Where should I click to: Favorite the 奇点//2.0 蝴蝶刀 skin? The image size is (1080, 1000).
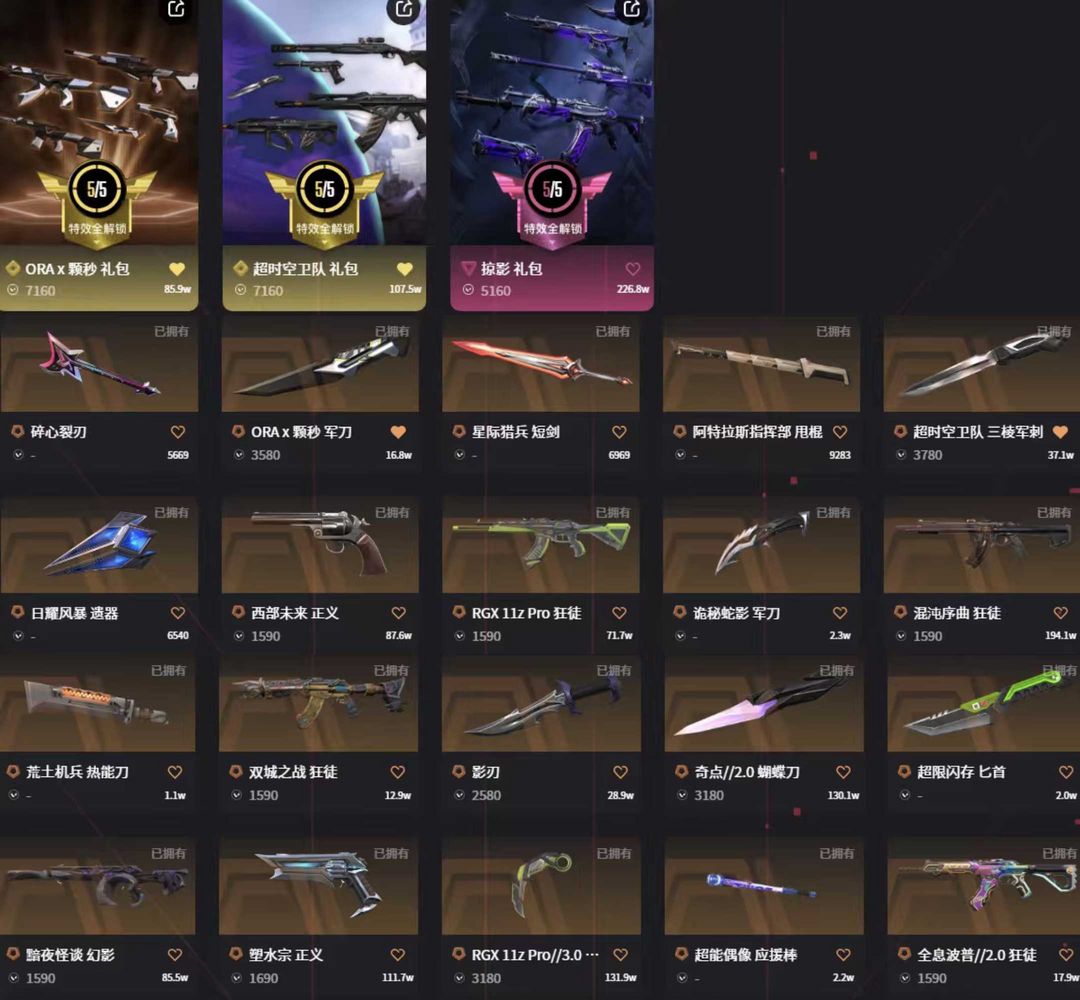coord(843,772)
